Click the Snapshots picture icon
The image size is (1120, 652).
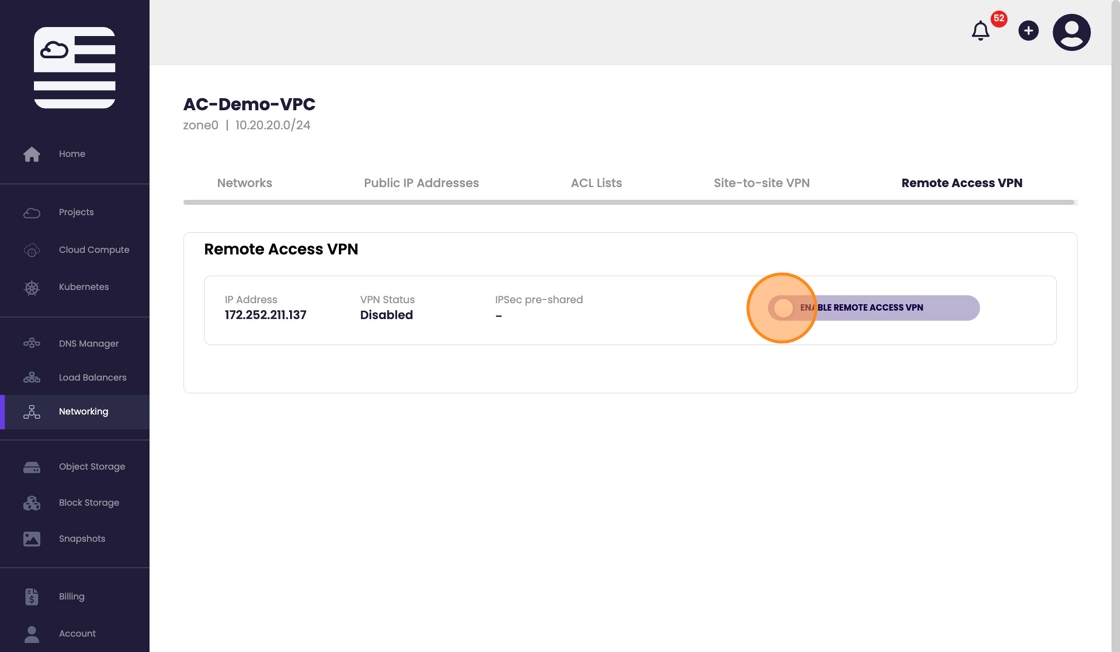(32, 539)
